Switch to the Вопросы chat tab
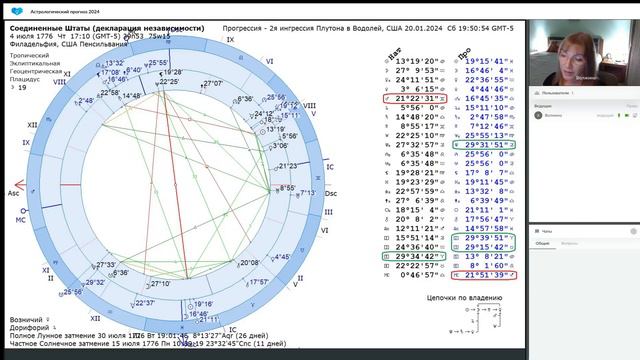 tap(569, 243)
